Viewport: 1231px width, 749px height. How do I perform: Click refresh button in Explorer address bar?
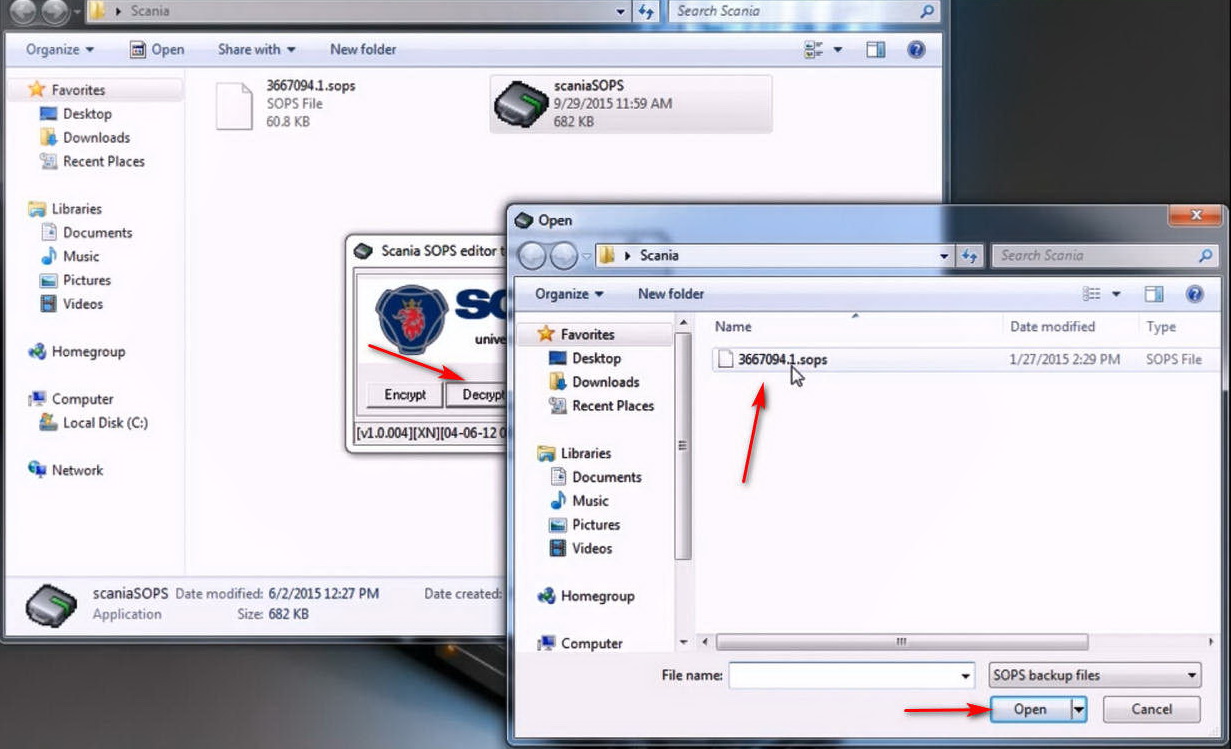(647, 11)
